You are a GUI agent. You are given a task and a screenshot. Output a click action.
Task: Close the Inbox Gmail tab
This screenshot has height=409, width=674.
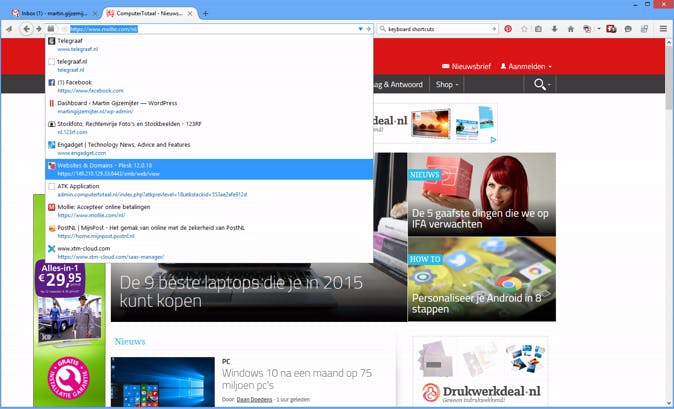[x=95, y=13]
